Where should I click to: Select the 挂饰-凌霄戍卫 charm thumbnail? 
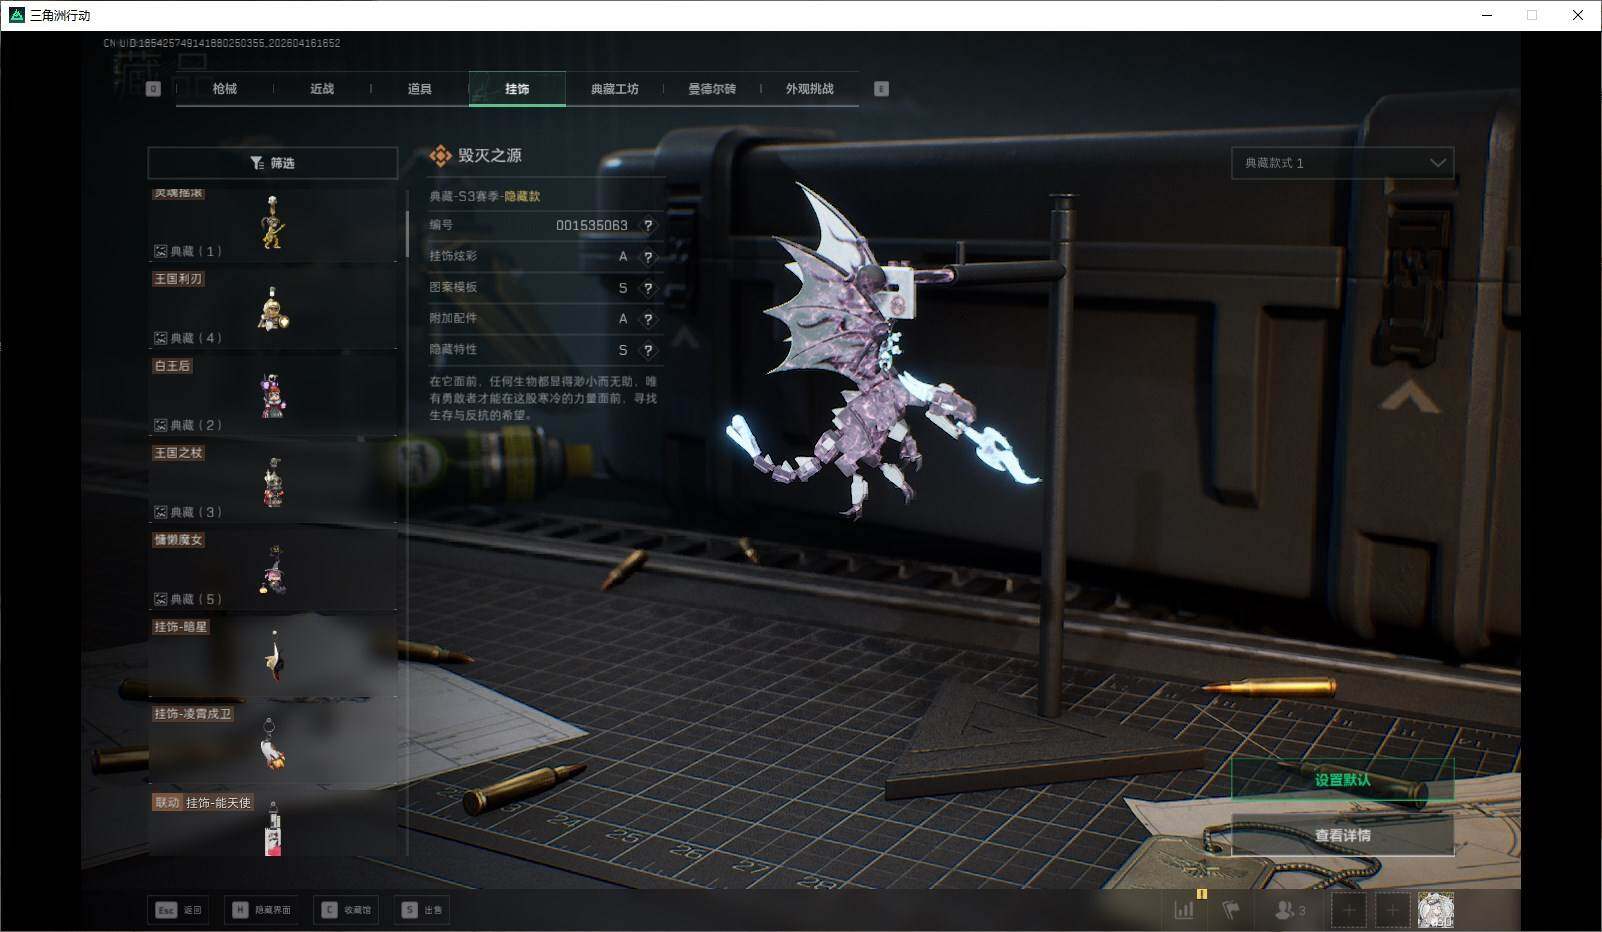(x=272, y=743)
